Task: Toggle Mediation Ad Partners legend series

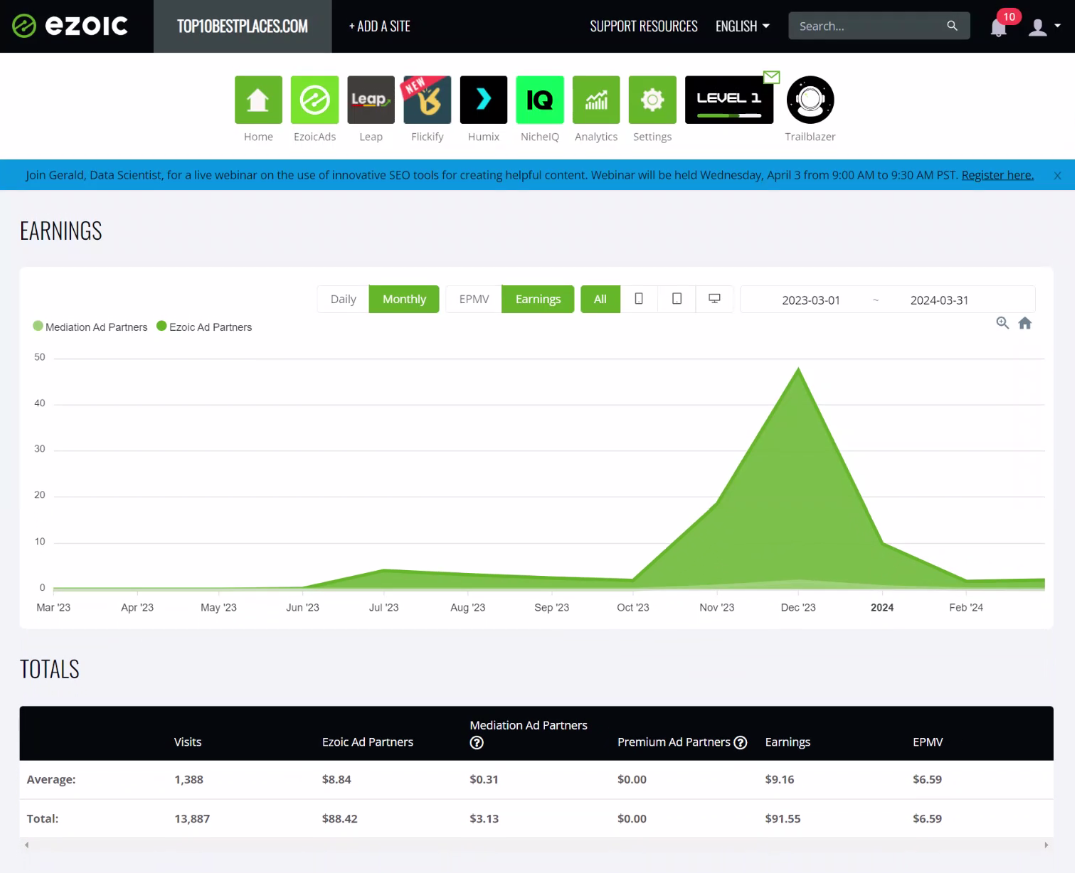Action: (90, 327)
